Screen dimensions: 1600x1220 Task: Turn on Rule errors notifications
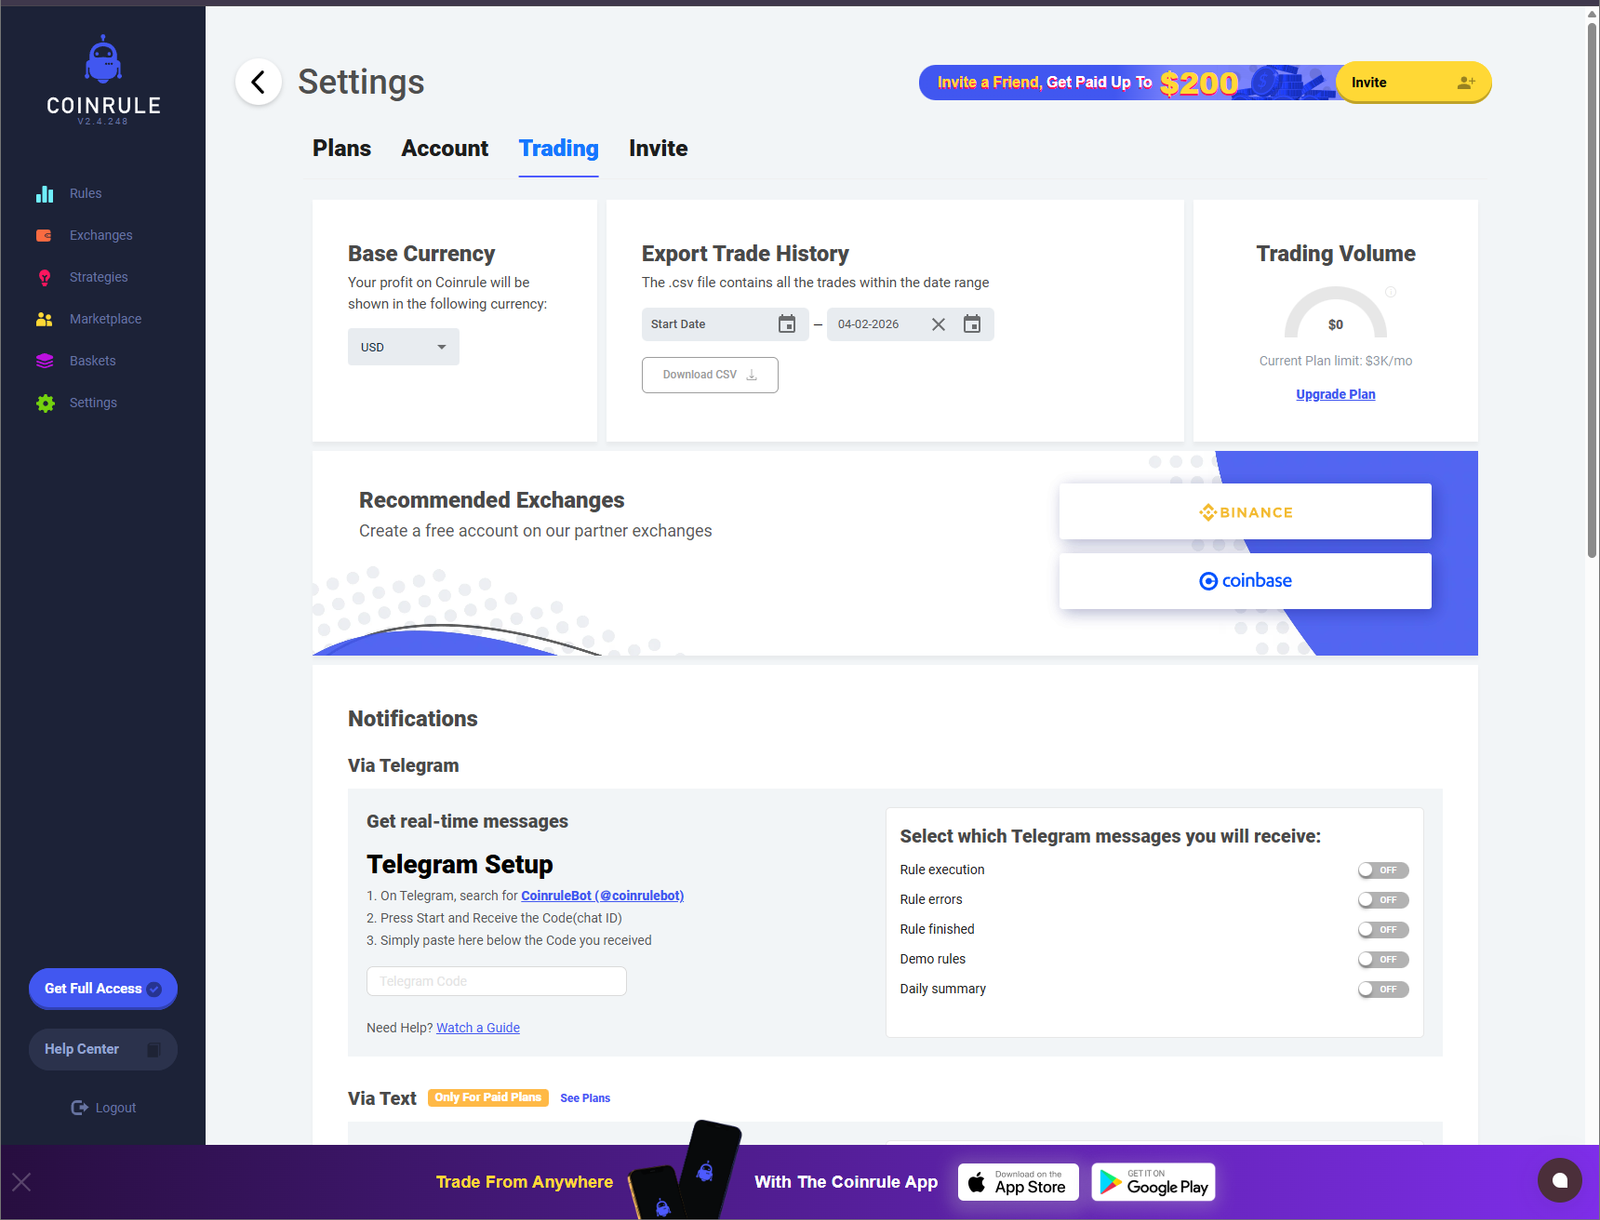tap(1382, 899)
